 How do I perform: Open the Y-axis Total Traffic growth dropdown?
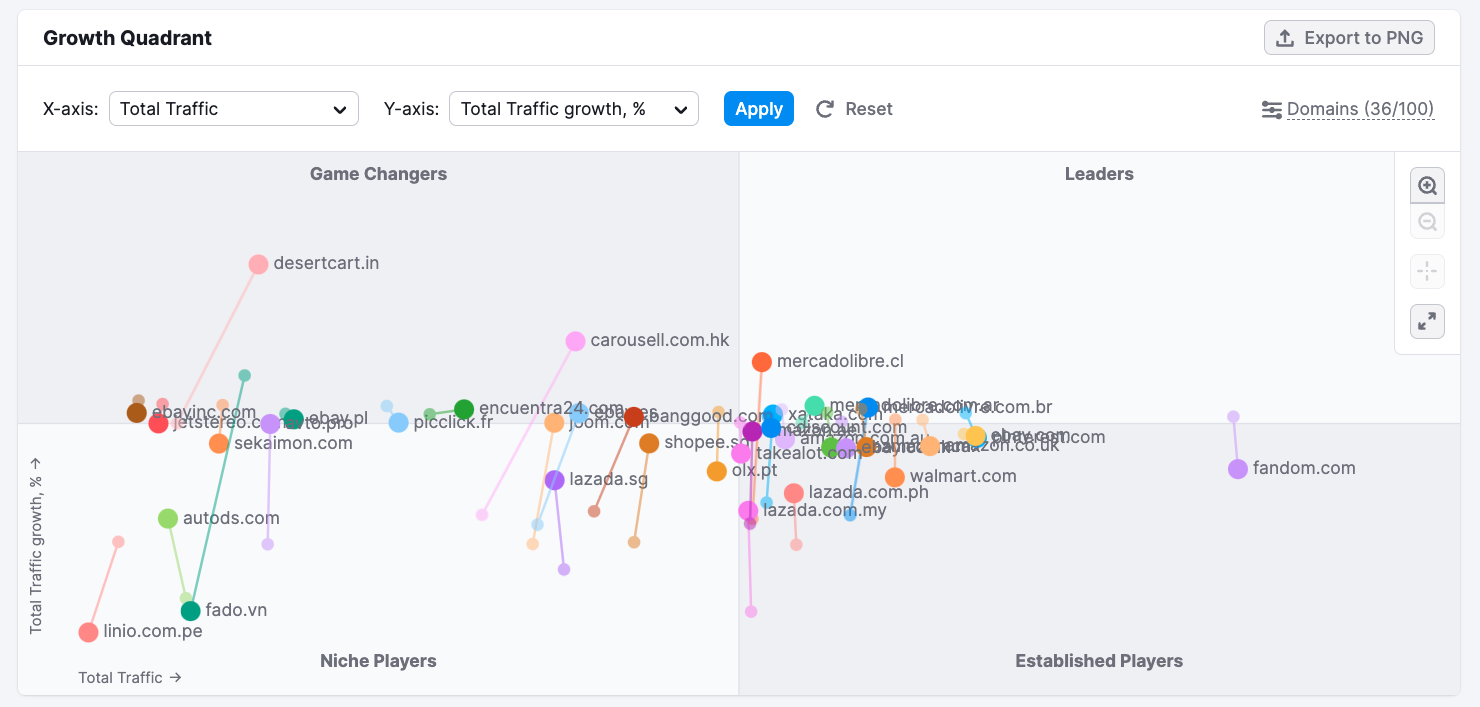pos(573,108)
